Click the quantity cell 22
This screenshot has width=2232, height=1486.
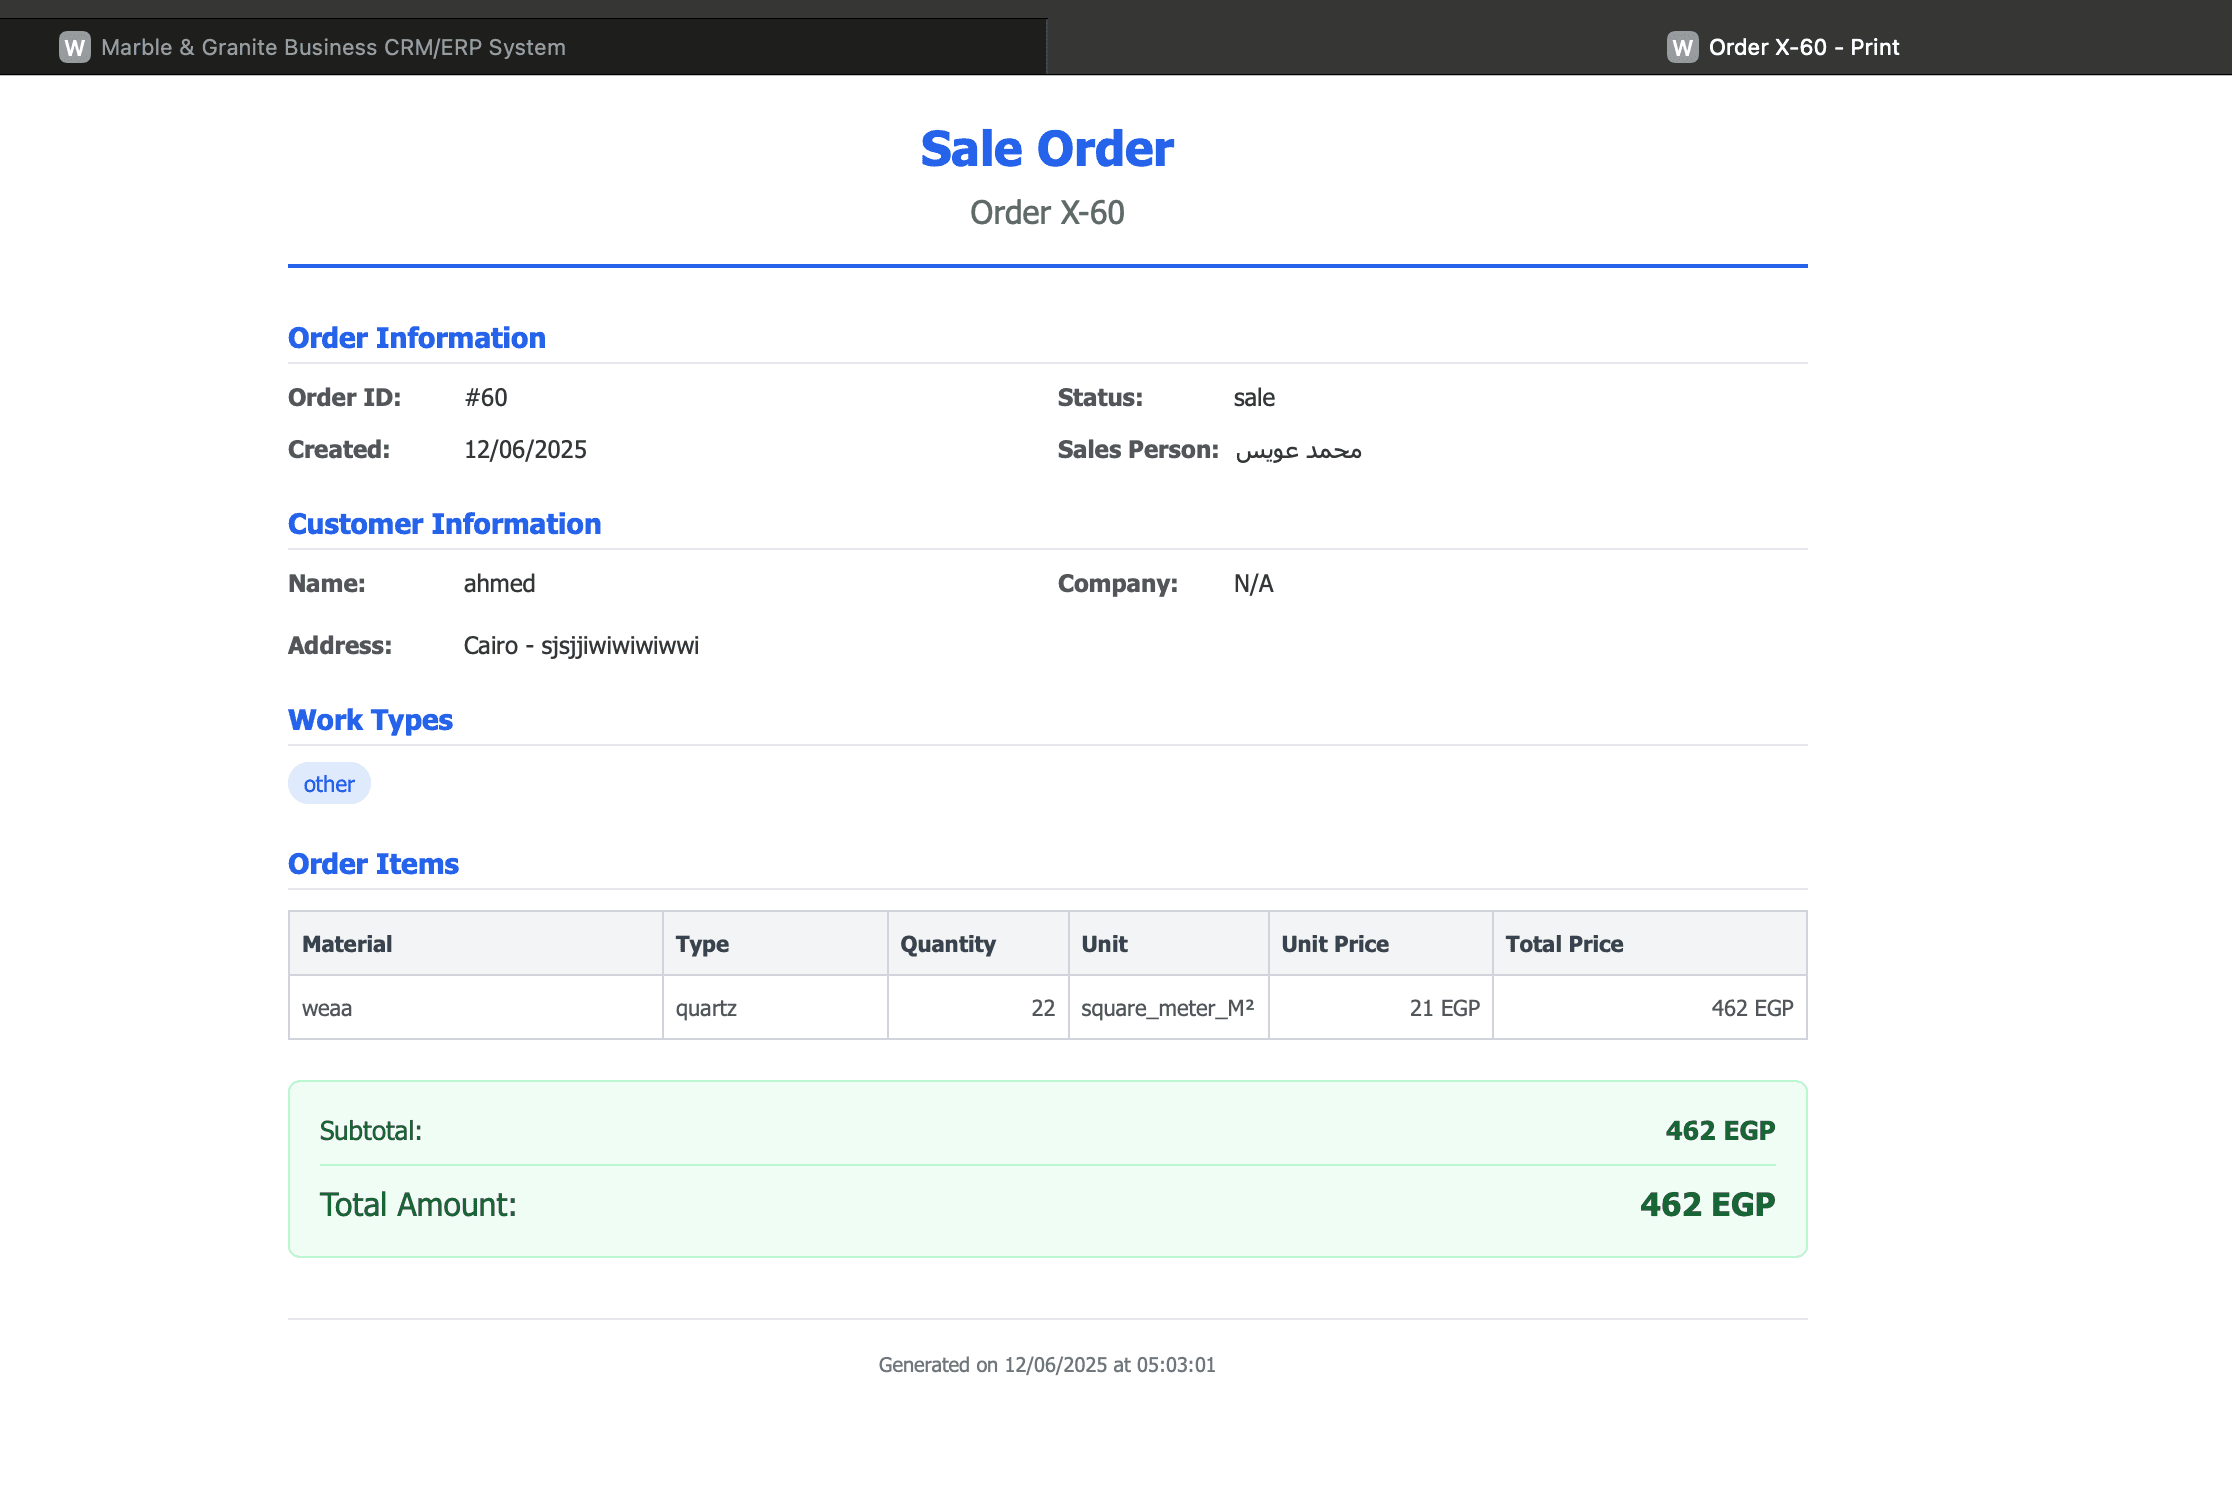coord(978,1008)
